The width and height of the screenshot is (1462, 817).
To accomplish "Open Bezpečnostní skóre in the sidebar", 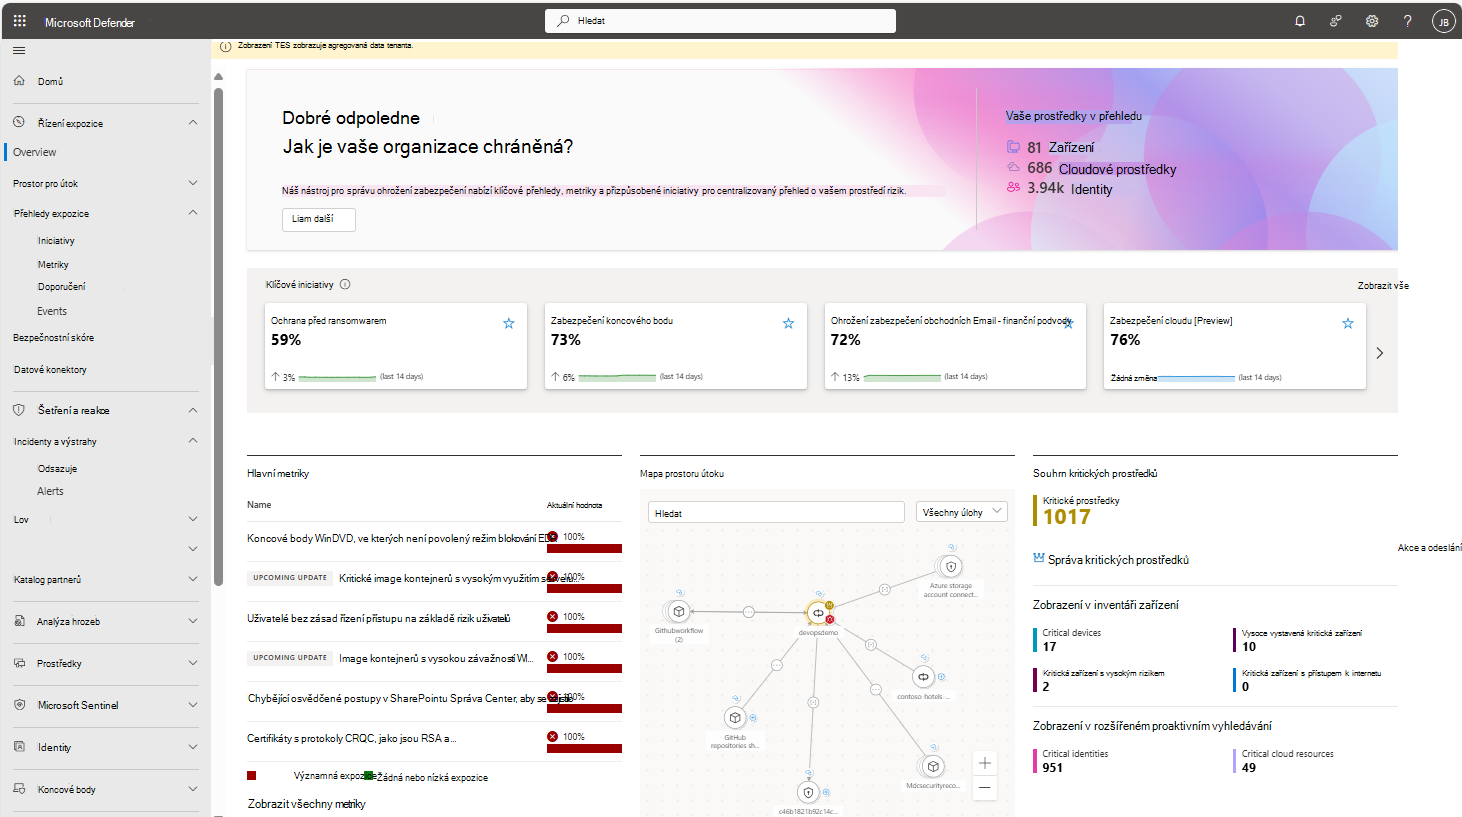I will click(x=54, y=338).
